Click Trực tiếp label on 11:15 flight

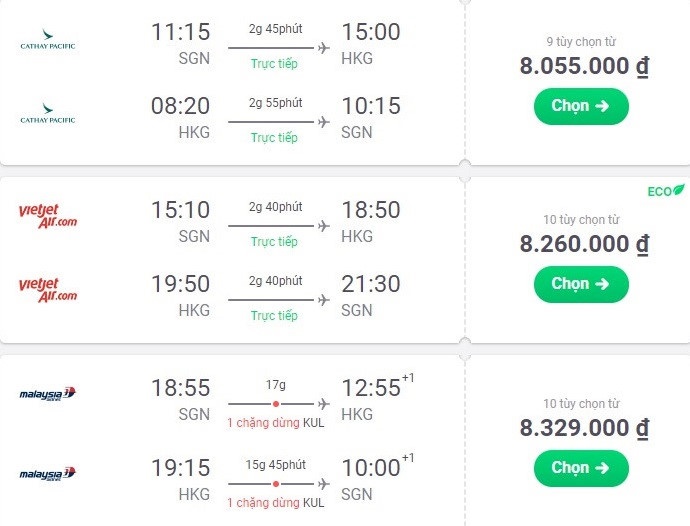[x=274, y=64]
